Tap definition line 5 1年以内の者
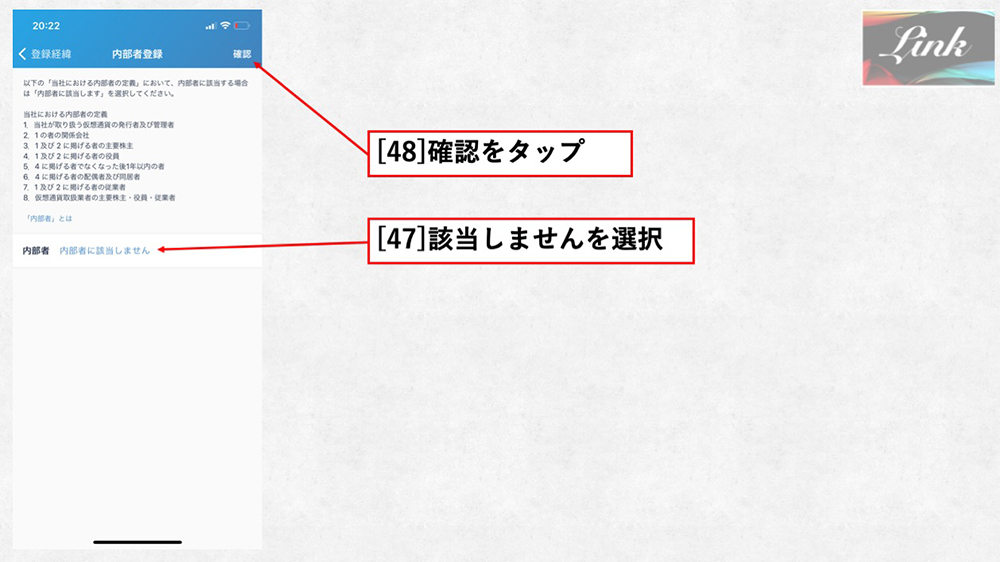This screenshot has height=562, width=1000. [94, 166]
